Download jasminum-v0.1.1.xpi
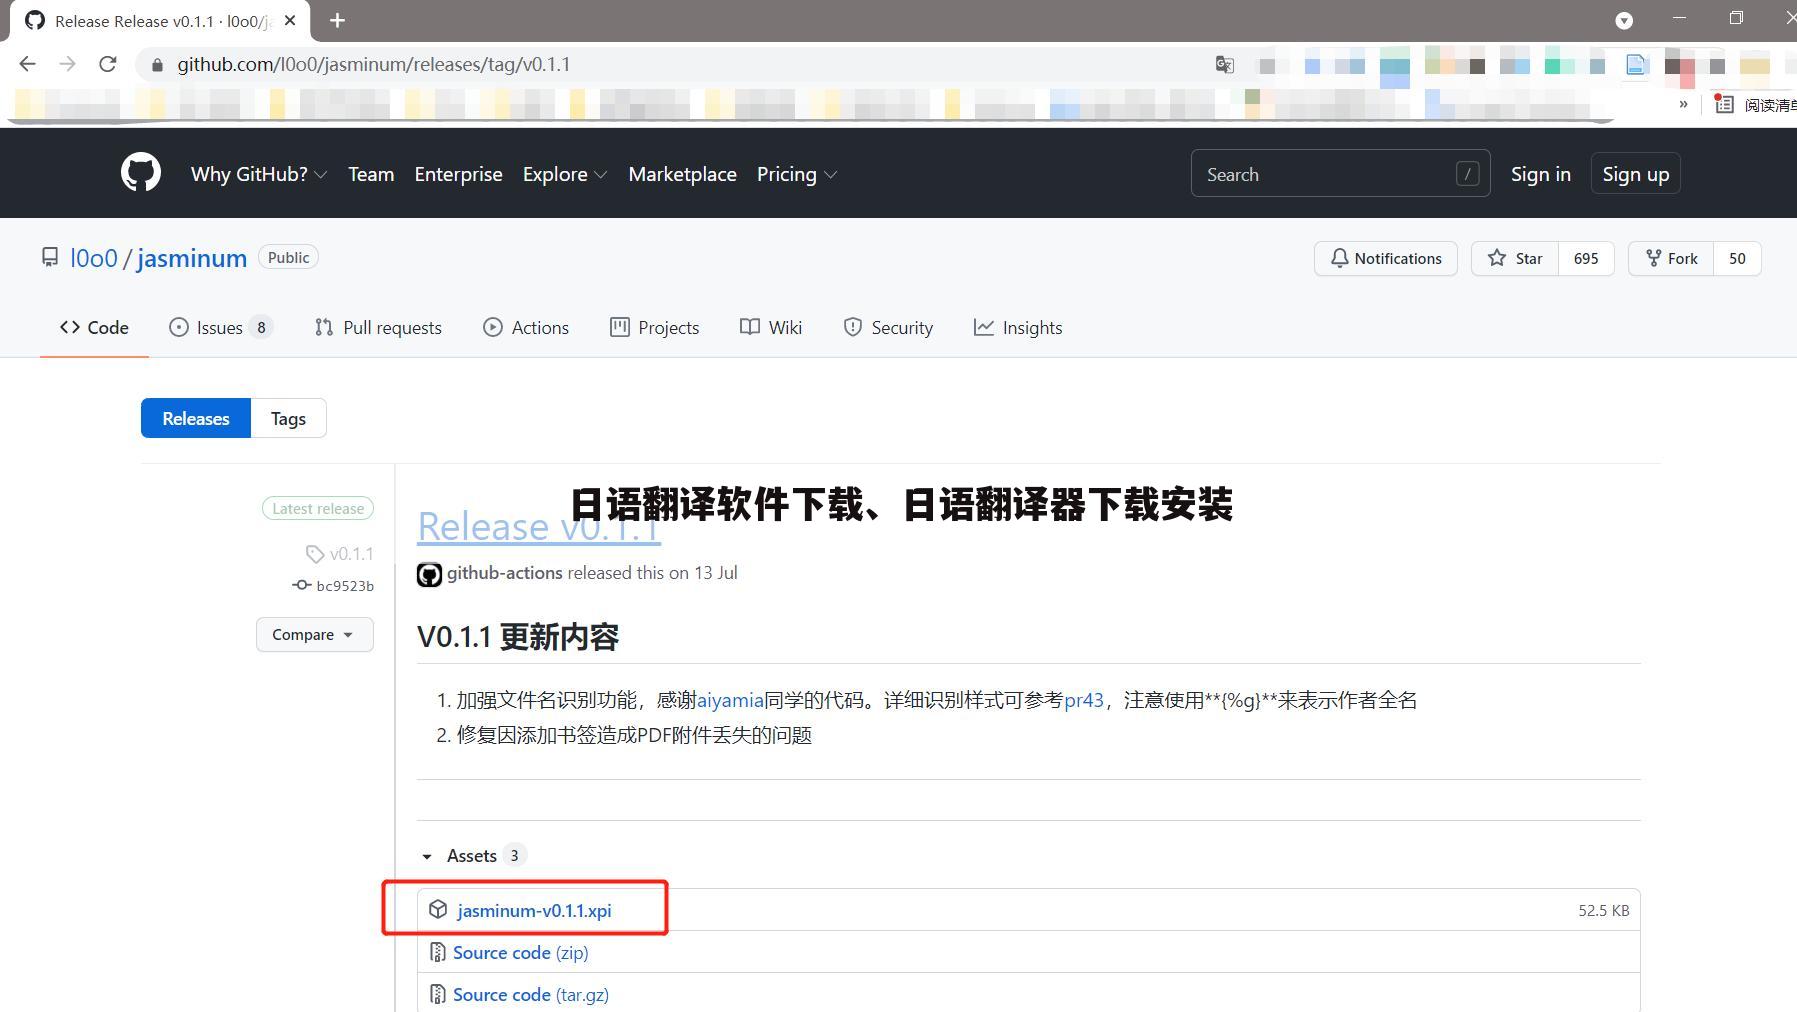The height and width of the screenshot is (1012, 1797). point(534,910)
